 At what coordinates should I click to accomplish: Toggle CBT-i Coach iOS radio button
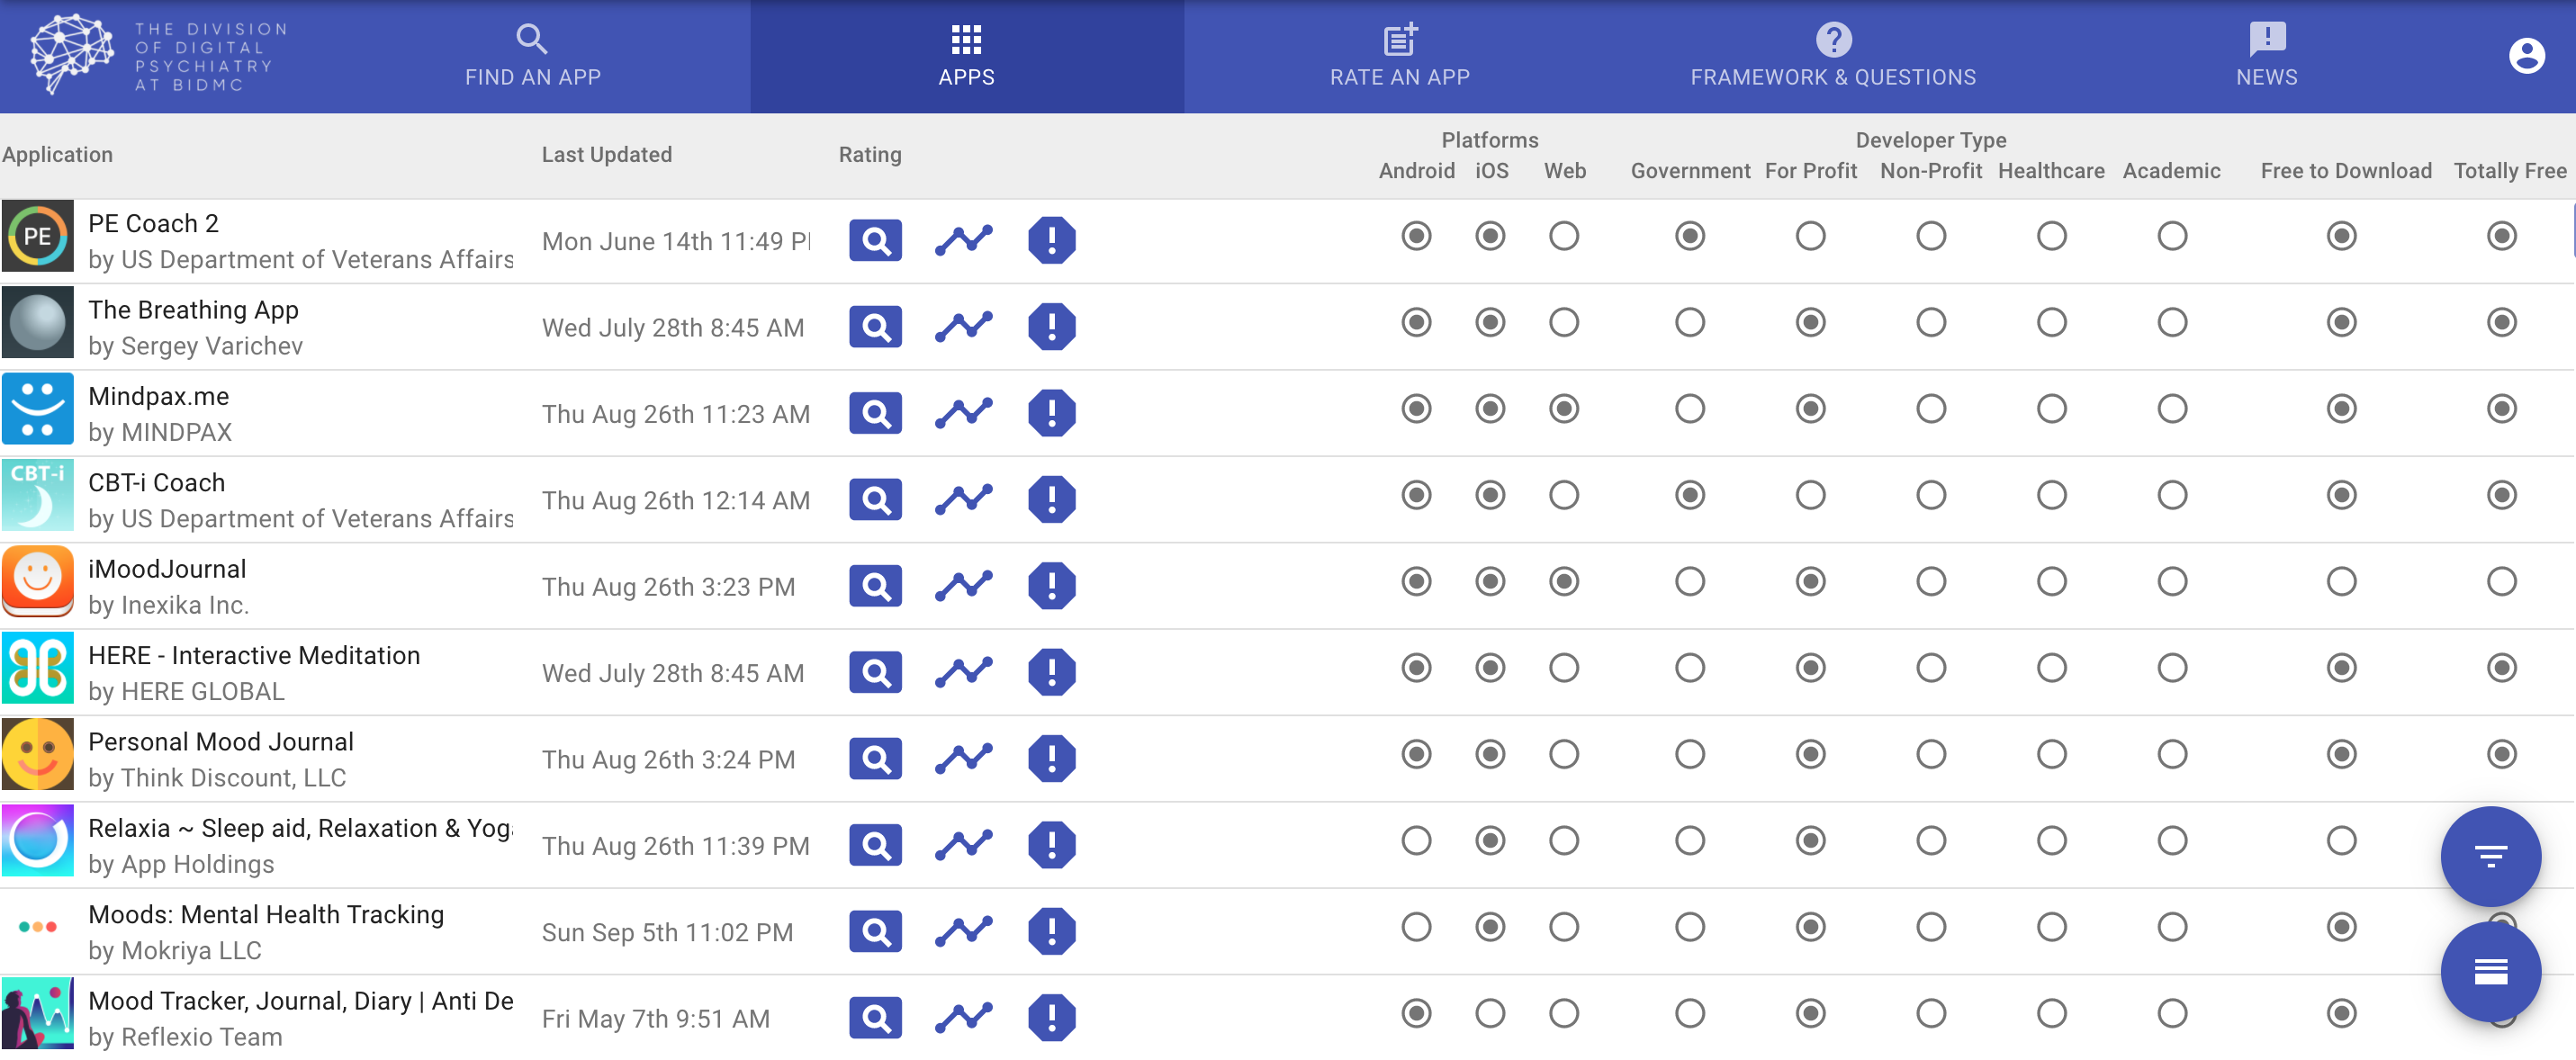[1489, 495]
